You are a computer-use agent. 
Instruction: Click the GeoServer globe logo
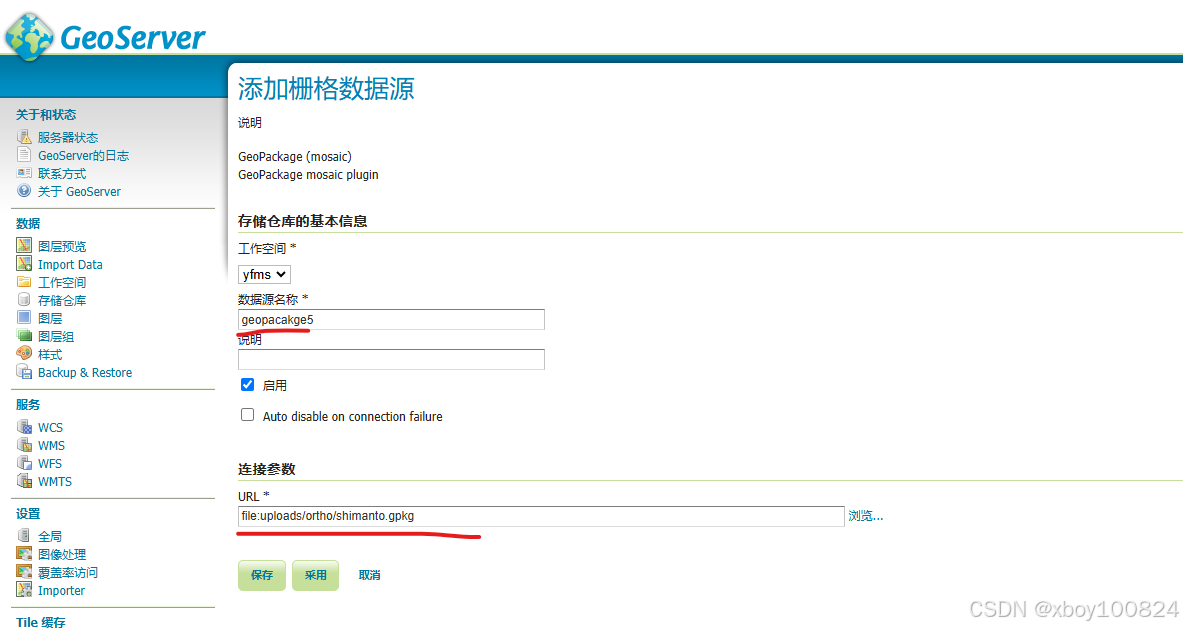point(29,37)
